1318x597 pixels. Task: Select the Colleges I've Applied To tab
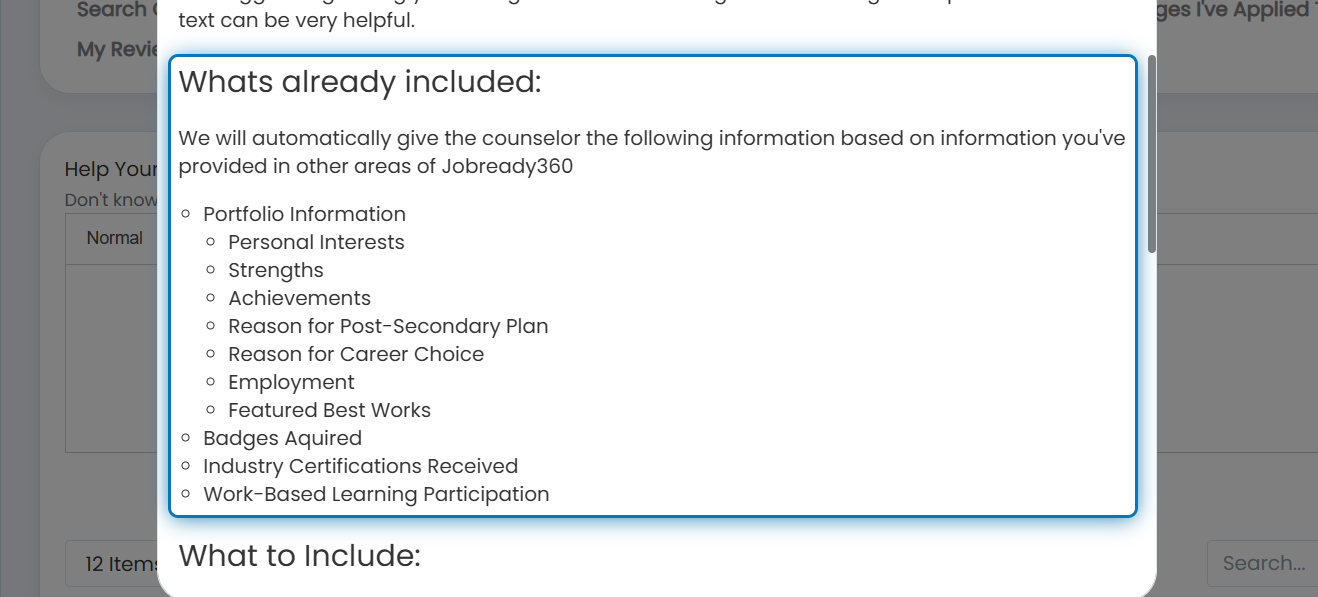click(1238, 9)
